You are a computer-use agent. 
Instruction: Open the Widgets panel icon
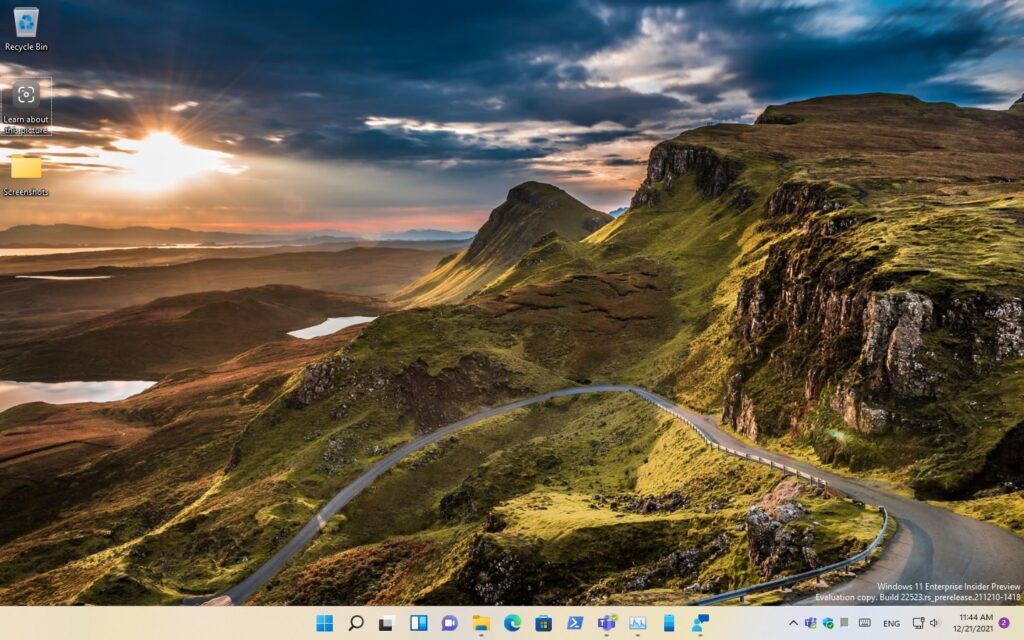click(418, 623)
